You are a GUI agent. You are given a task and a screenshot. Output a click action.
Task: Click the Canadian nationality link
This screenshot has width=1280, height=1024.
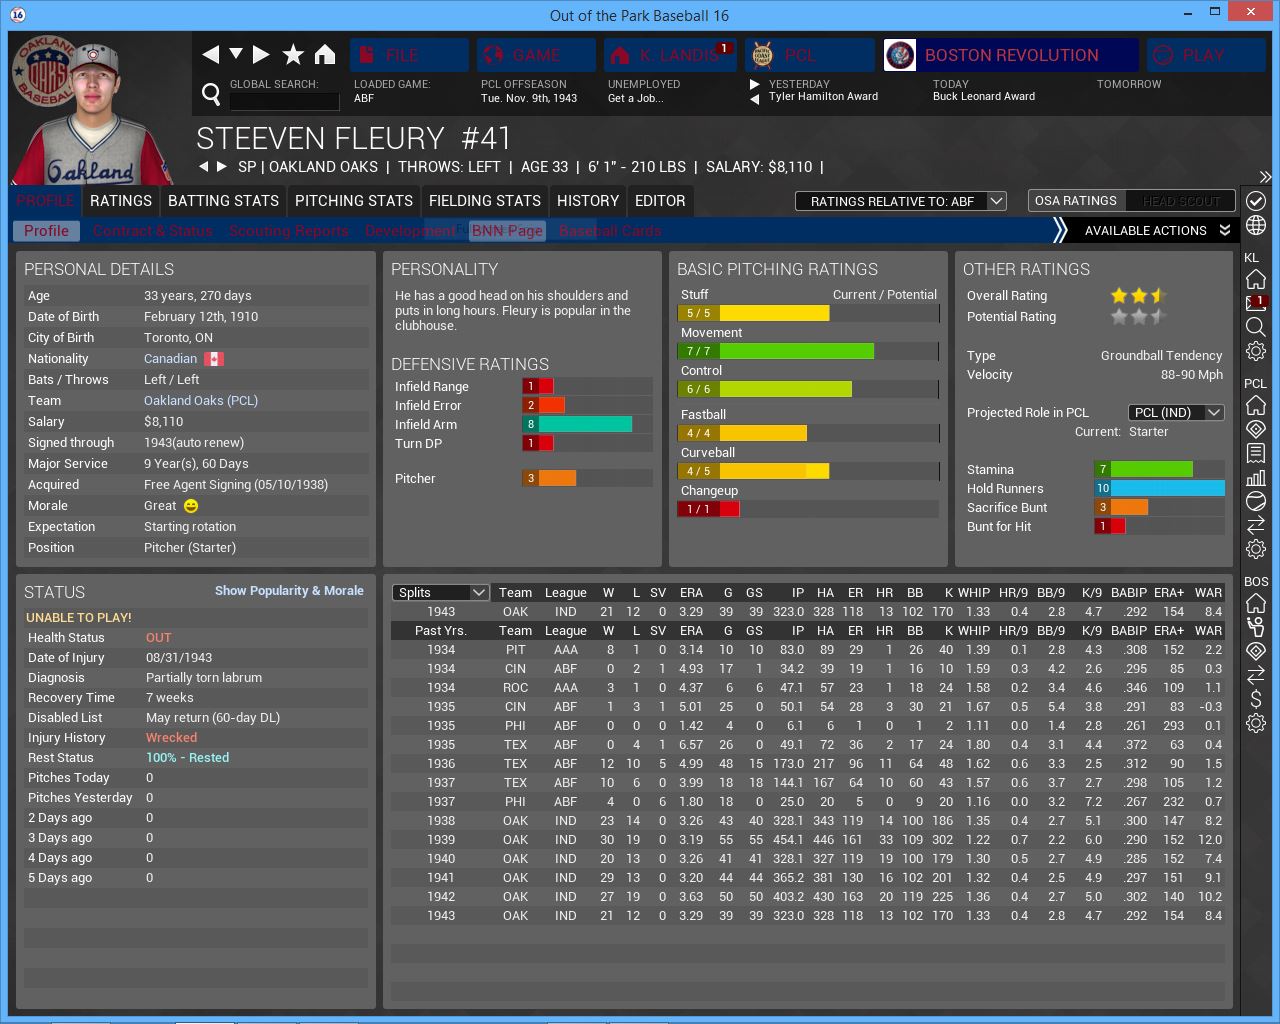tap(171, 359)
